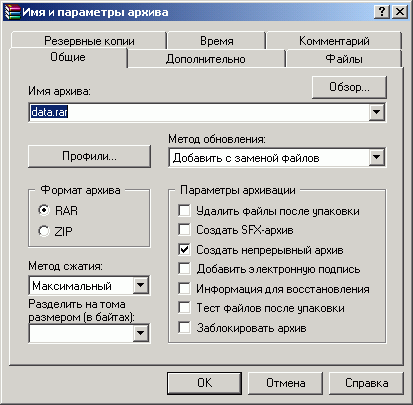The width and height of the screenshot is (413, 405).
Task: Select the ZIP archive format
Action: (44, 231)
